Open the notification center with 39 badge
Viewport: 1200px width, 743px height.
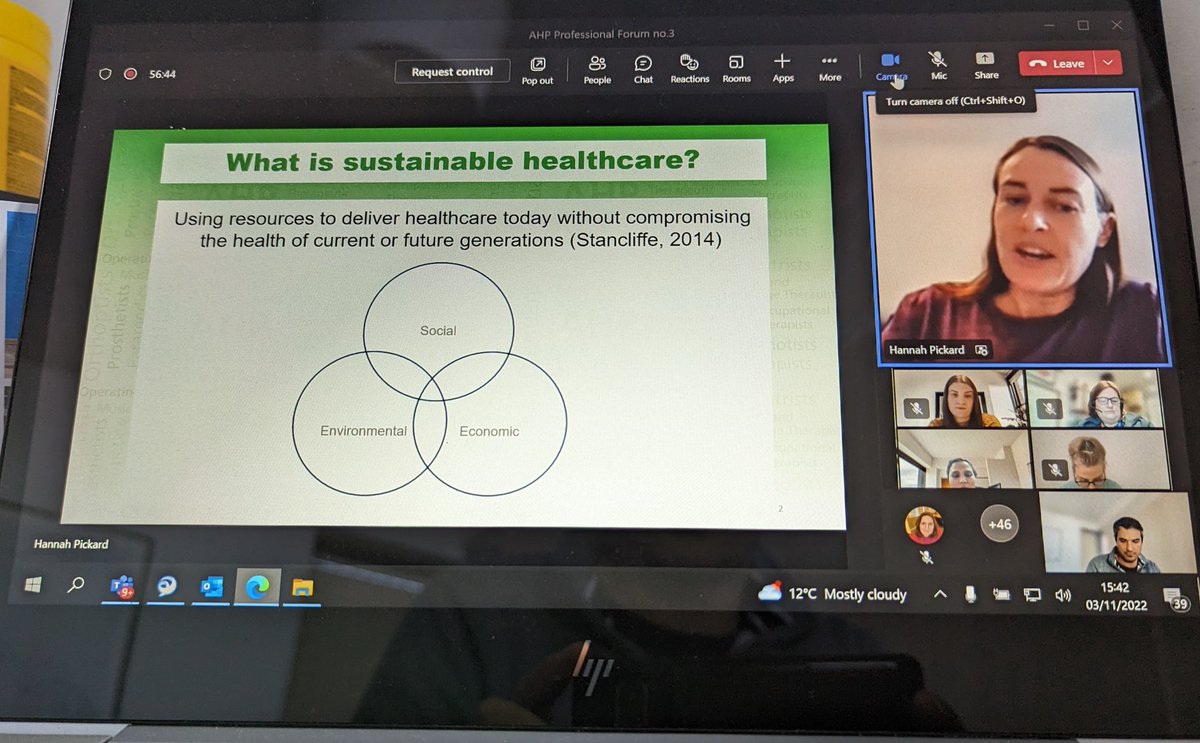pos(1176,600)
